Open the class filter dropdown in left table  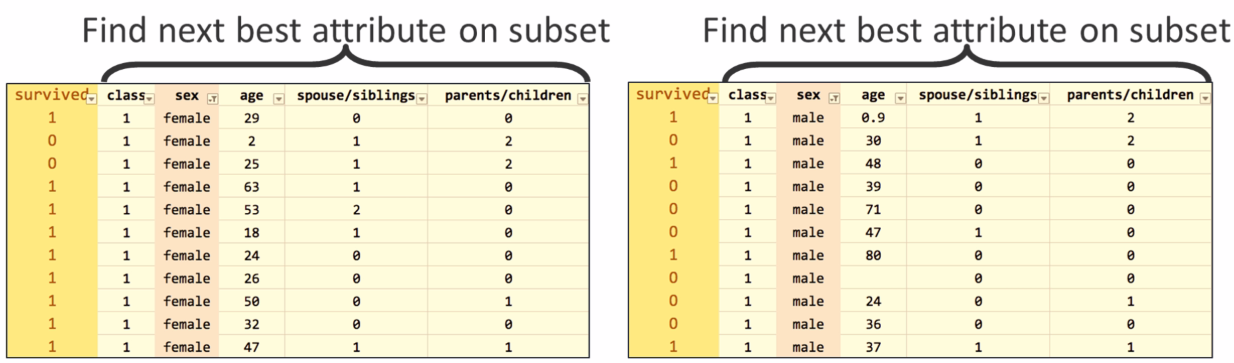pyautogui.click(x=149, y=99)
